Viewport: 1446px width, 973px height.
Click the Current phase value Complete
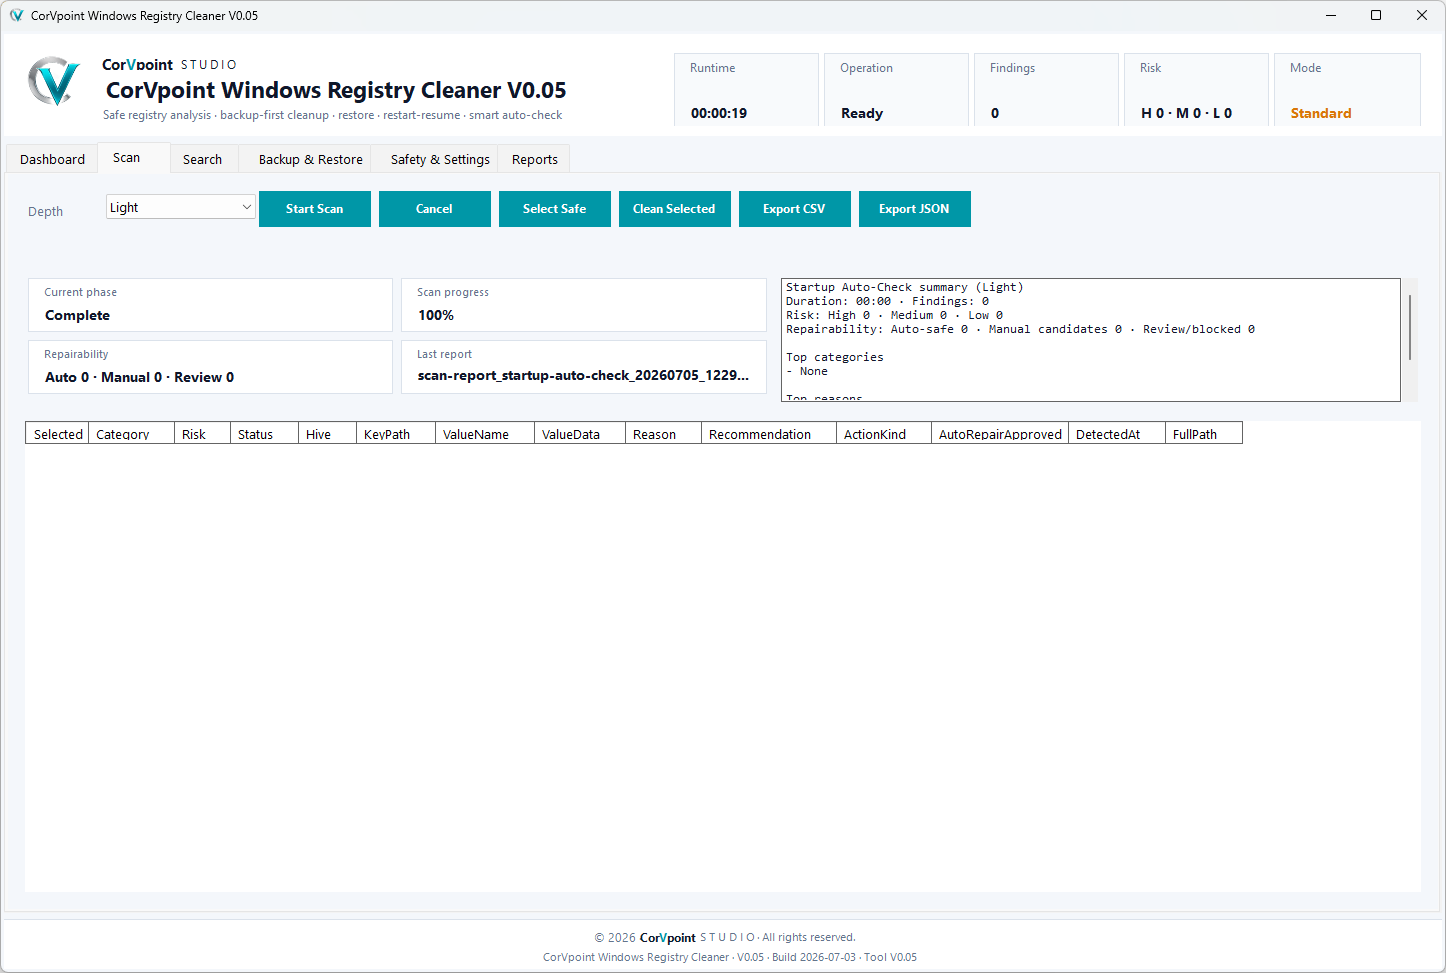pos(78,315)
